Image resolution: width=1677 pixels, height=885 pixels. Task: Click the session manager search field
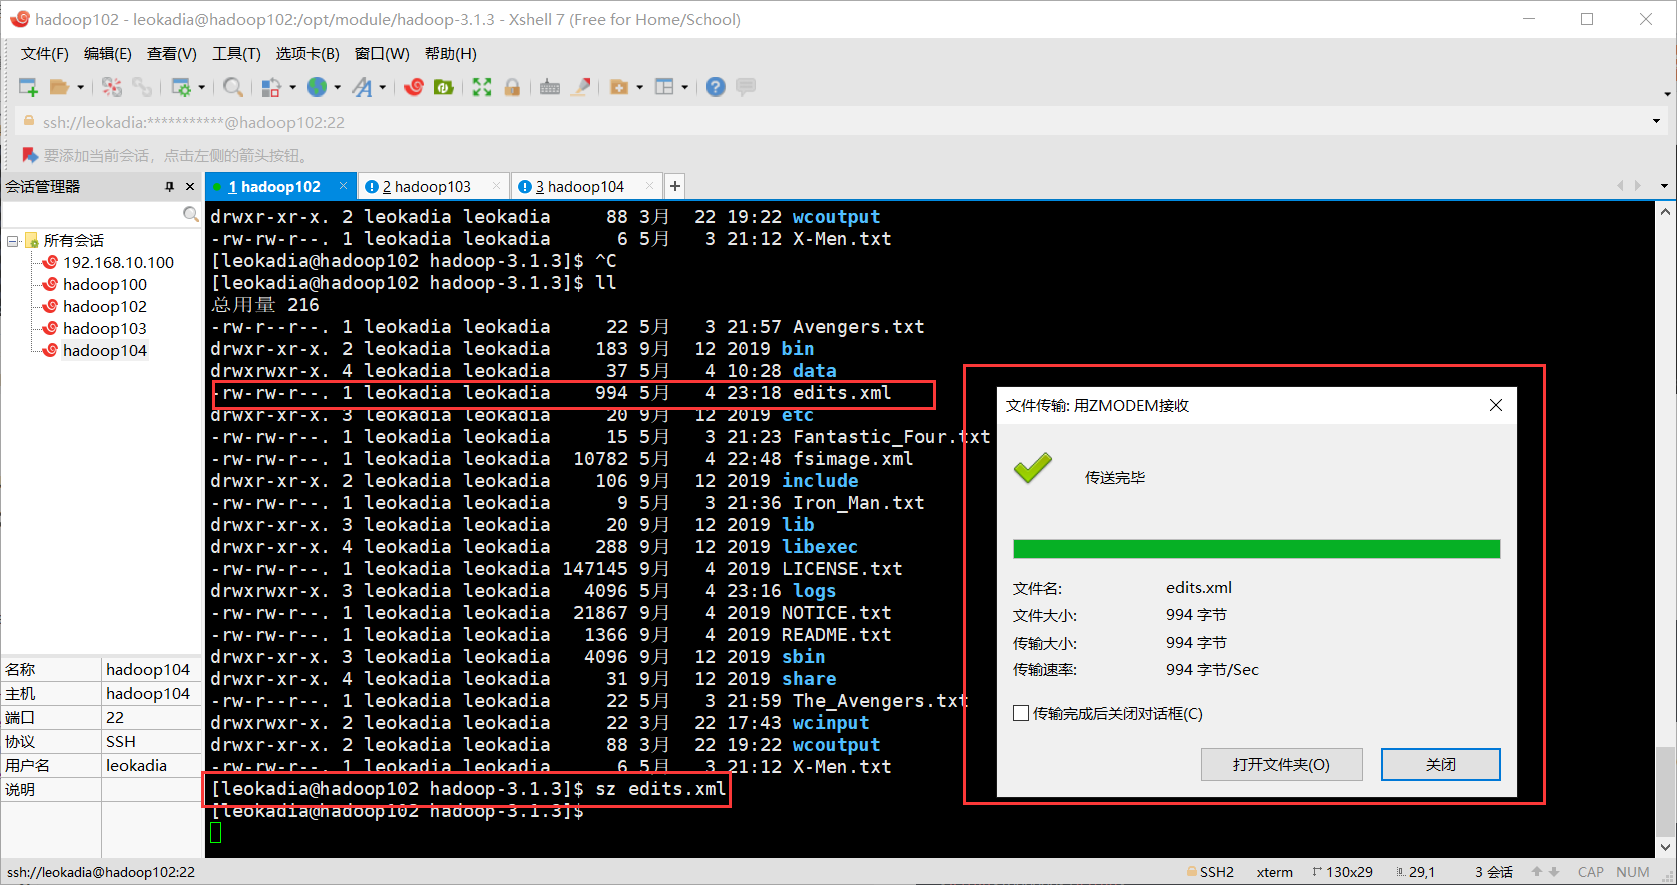point(92,214)
